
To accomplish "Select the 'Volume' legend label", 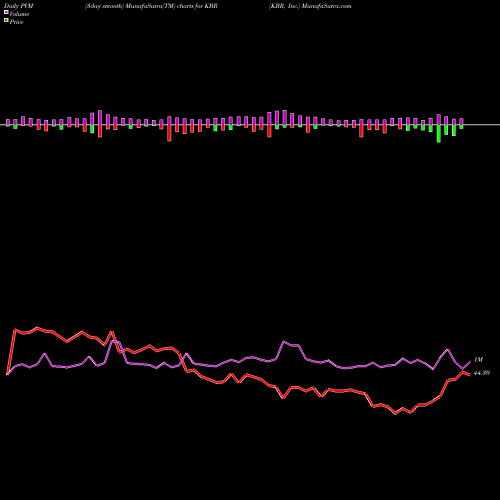I will click(19, 14).
